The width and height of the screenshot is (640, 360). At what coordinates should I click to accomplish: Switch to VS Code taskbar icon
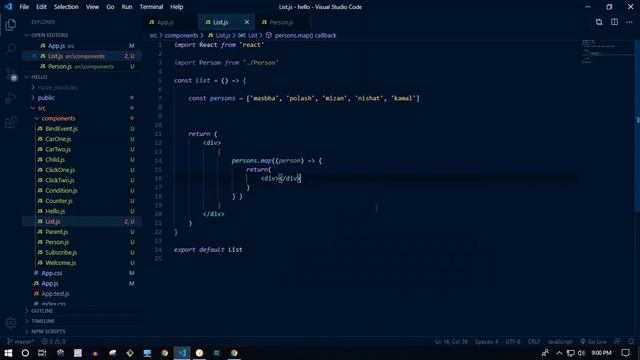pyautogui.click(x=182, y=353)
